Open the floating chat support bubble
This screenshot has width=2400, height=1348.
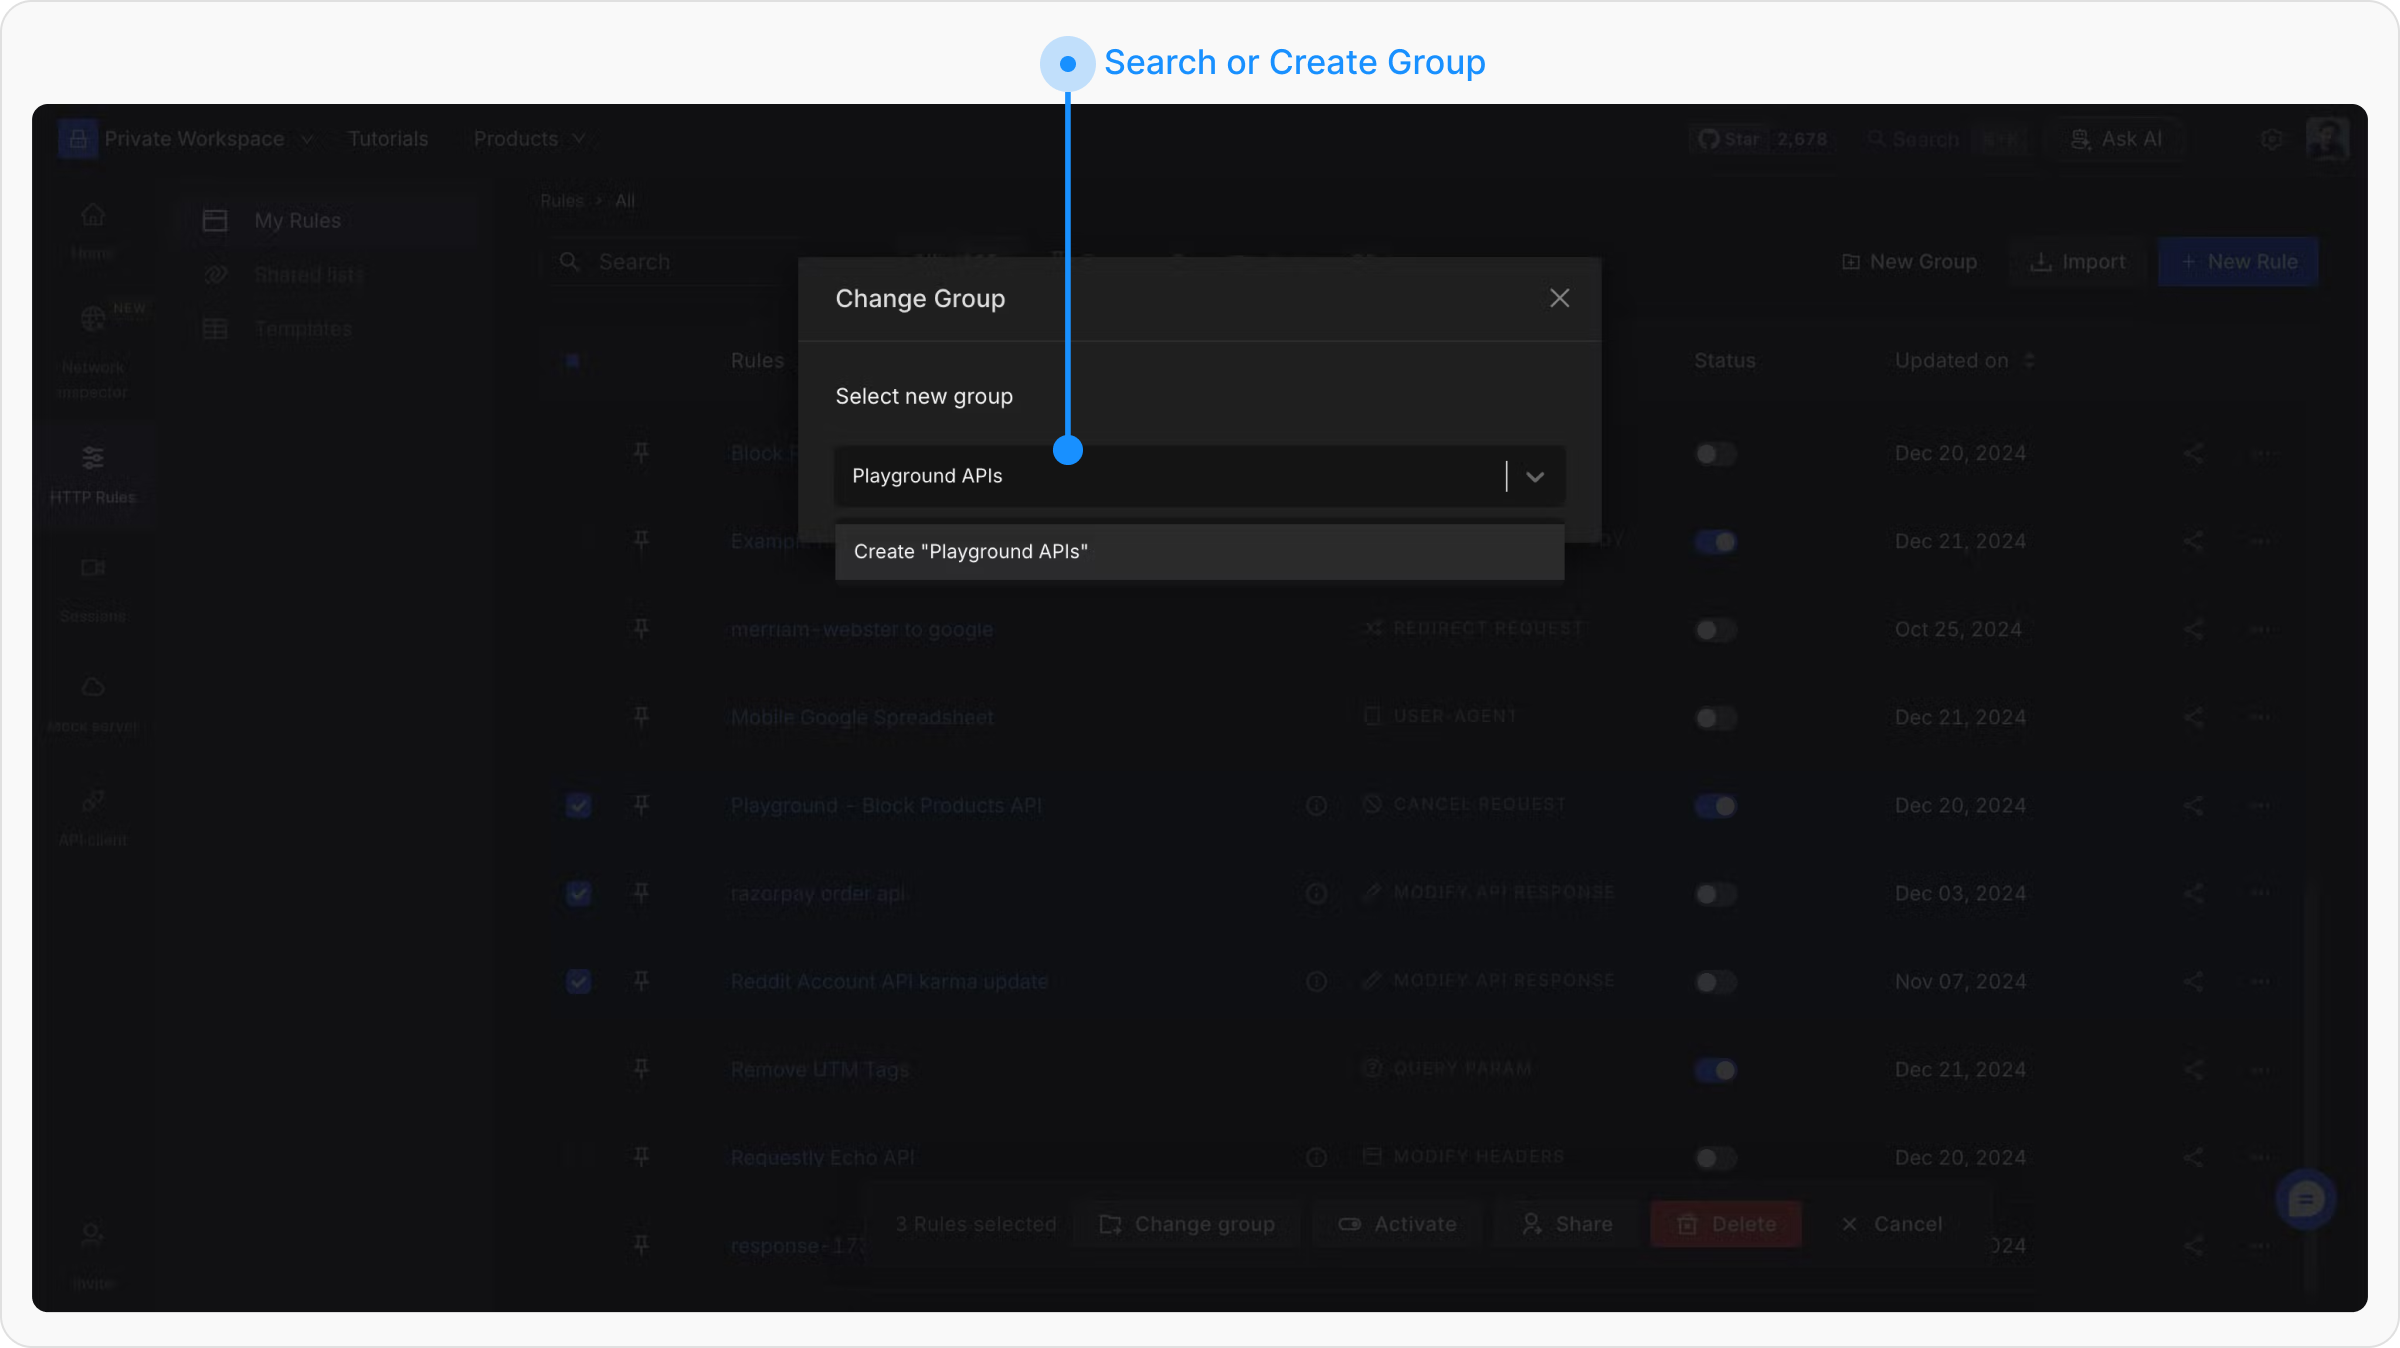tap(2305, 1199)
